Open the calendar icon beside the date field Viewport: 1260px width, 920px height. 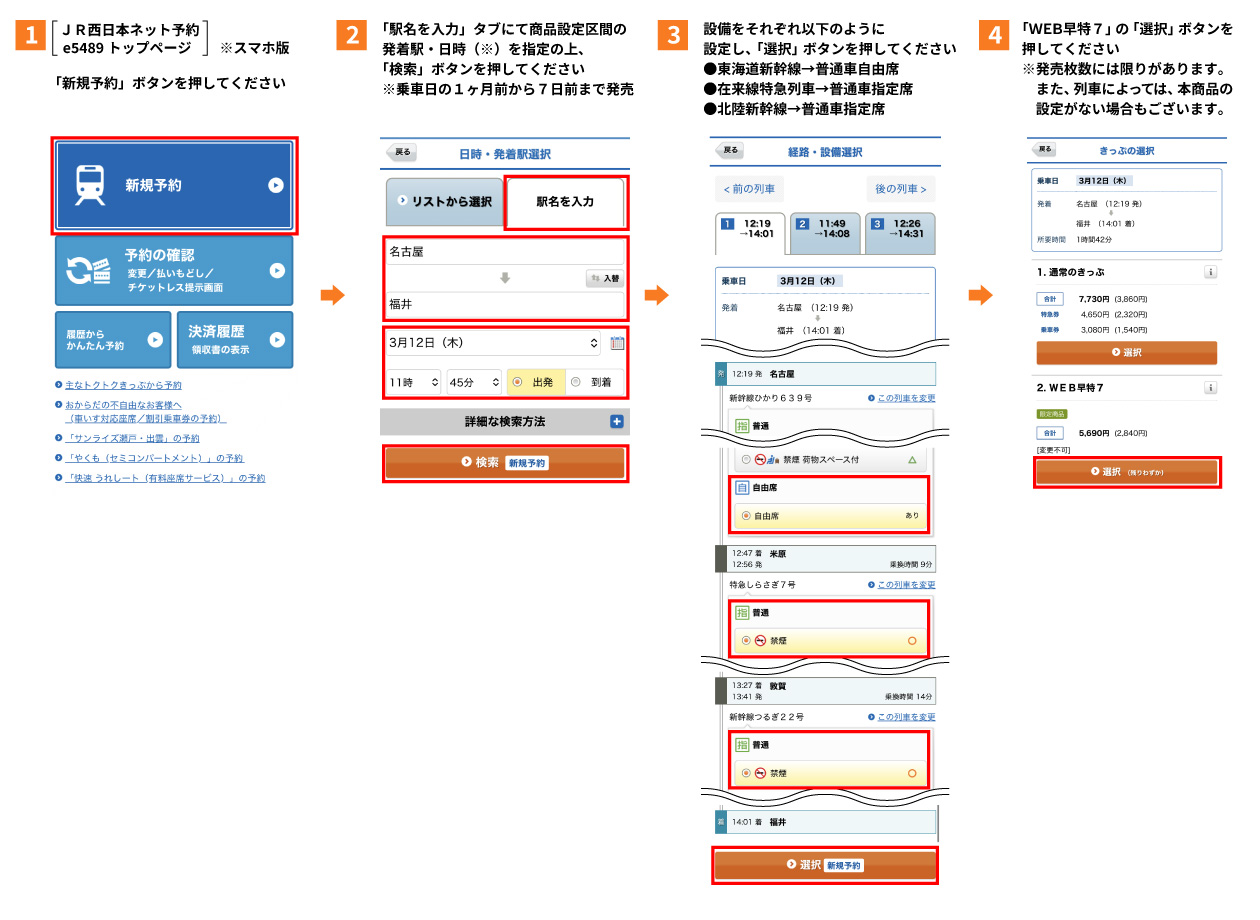pos(617,343)
